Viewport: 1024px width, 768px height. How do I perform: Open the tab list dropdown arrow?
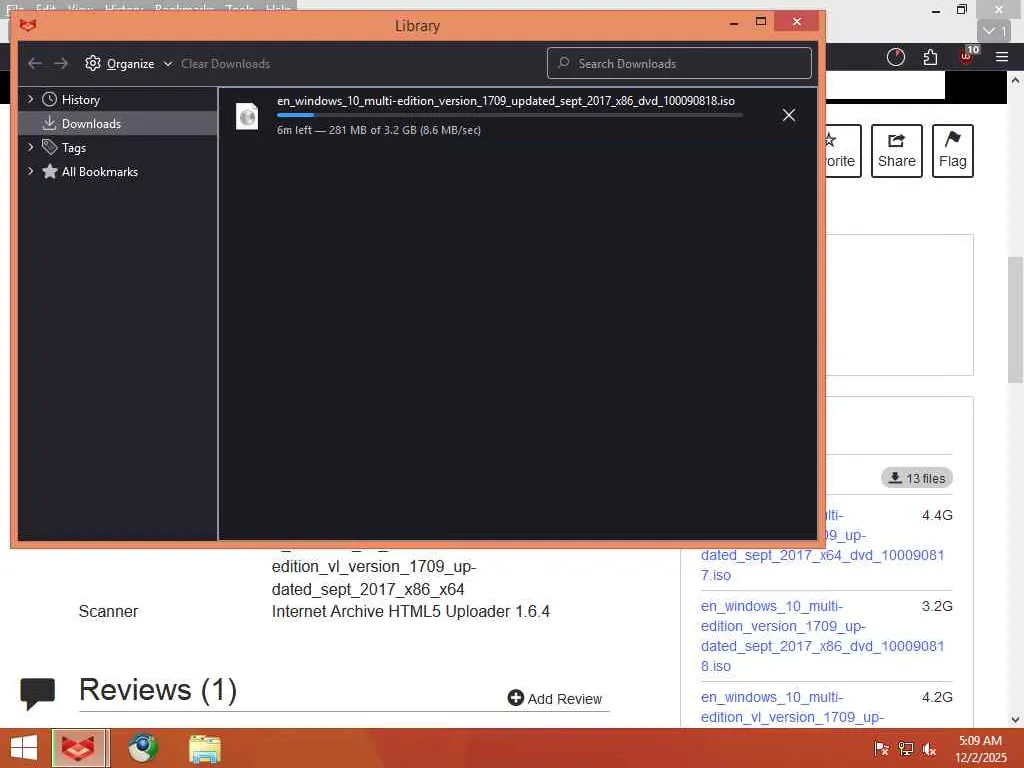click(x=994, y=31)
